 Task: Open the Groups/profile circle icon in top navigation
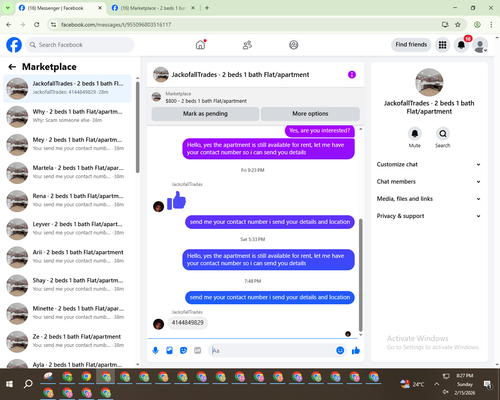tap(294, 45)
